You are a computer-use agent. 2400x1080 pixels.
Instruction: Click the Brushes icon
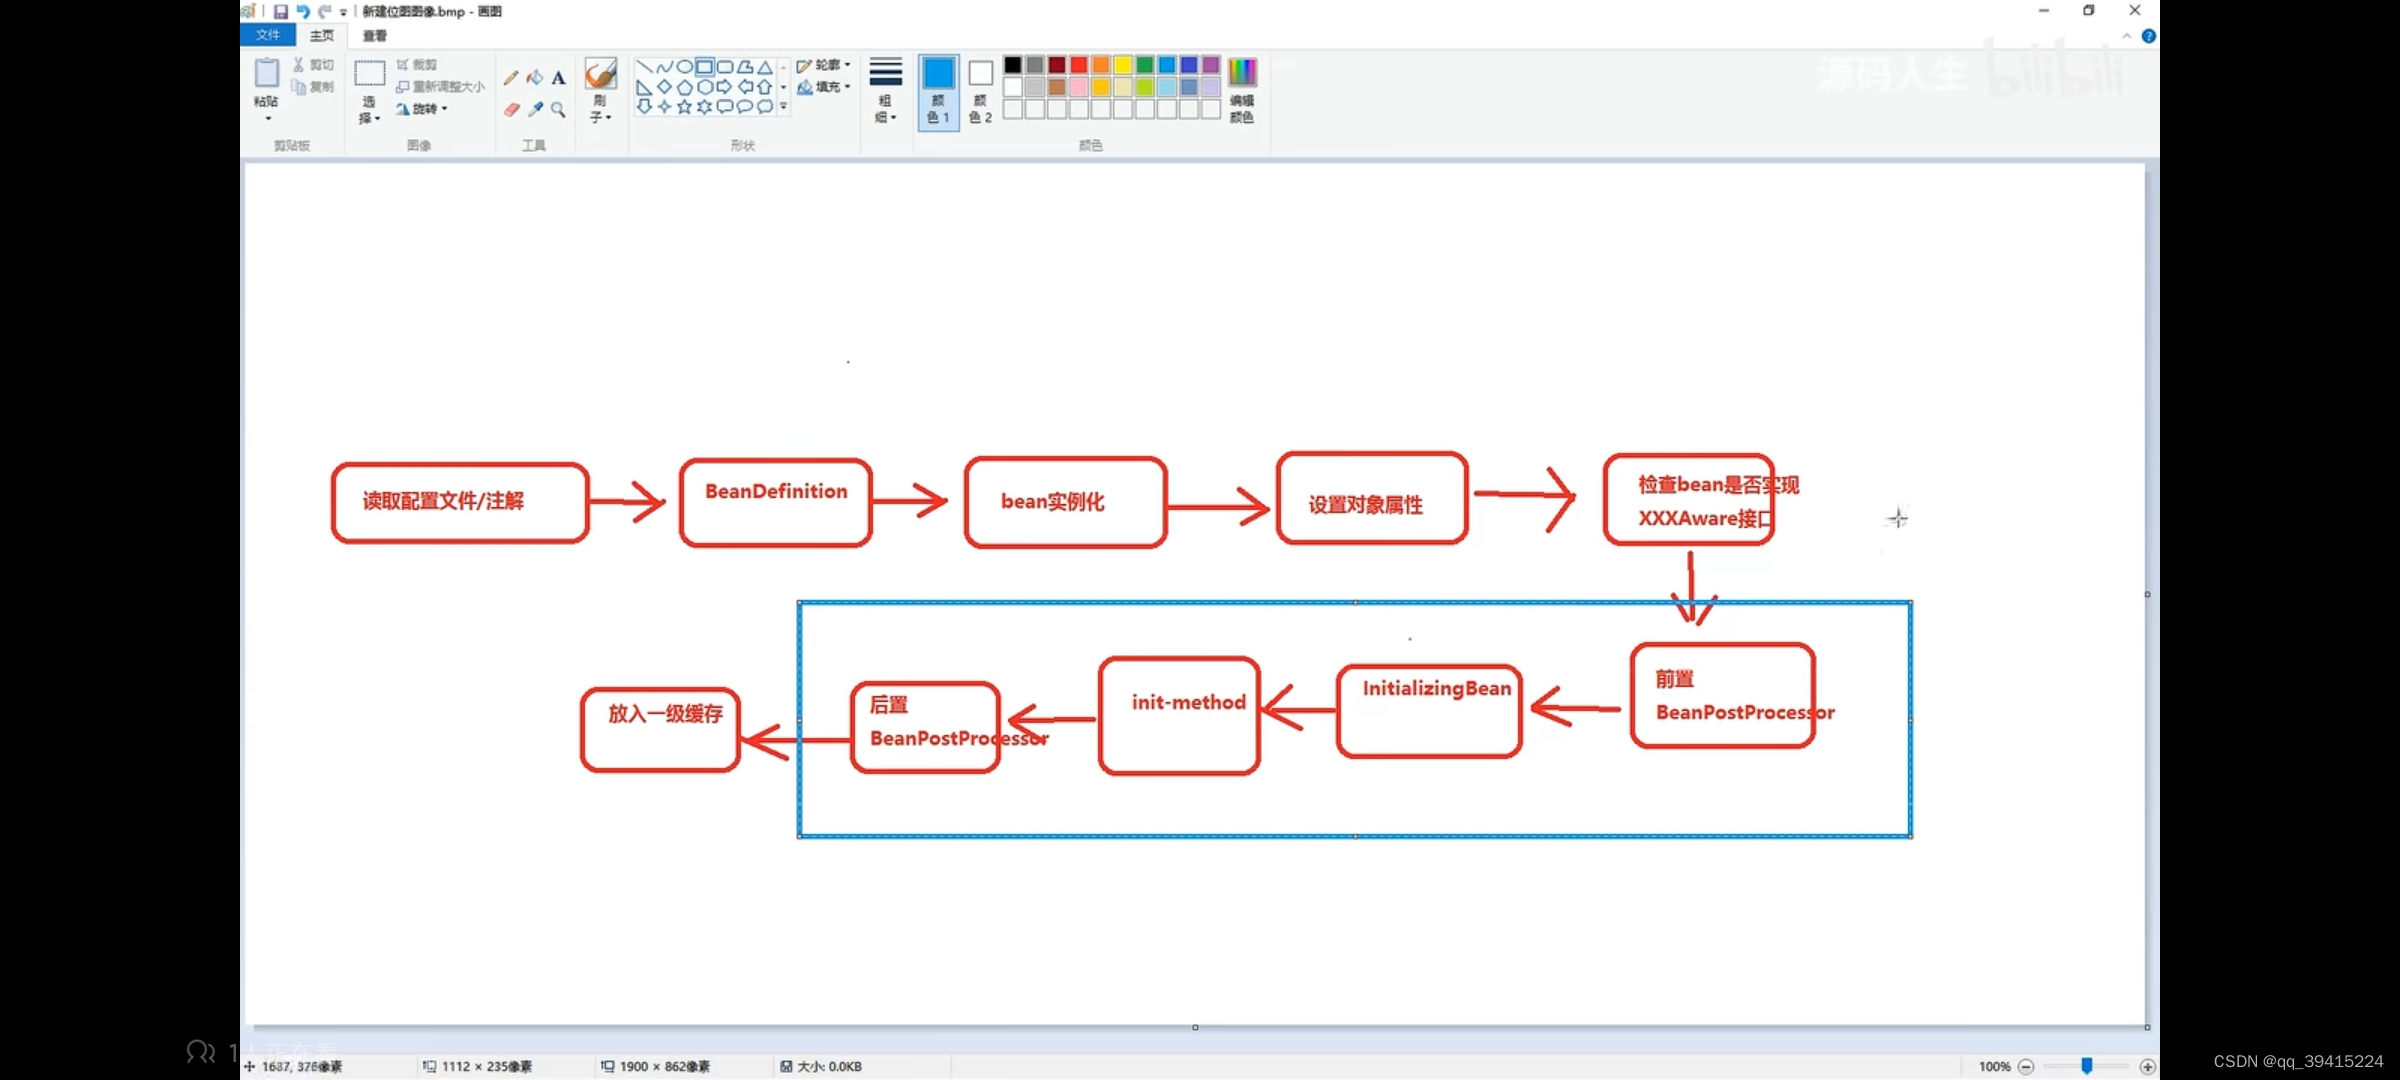pos(600,73)
